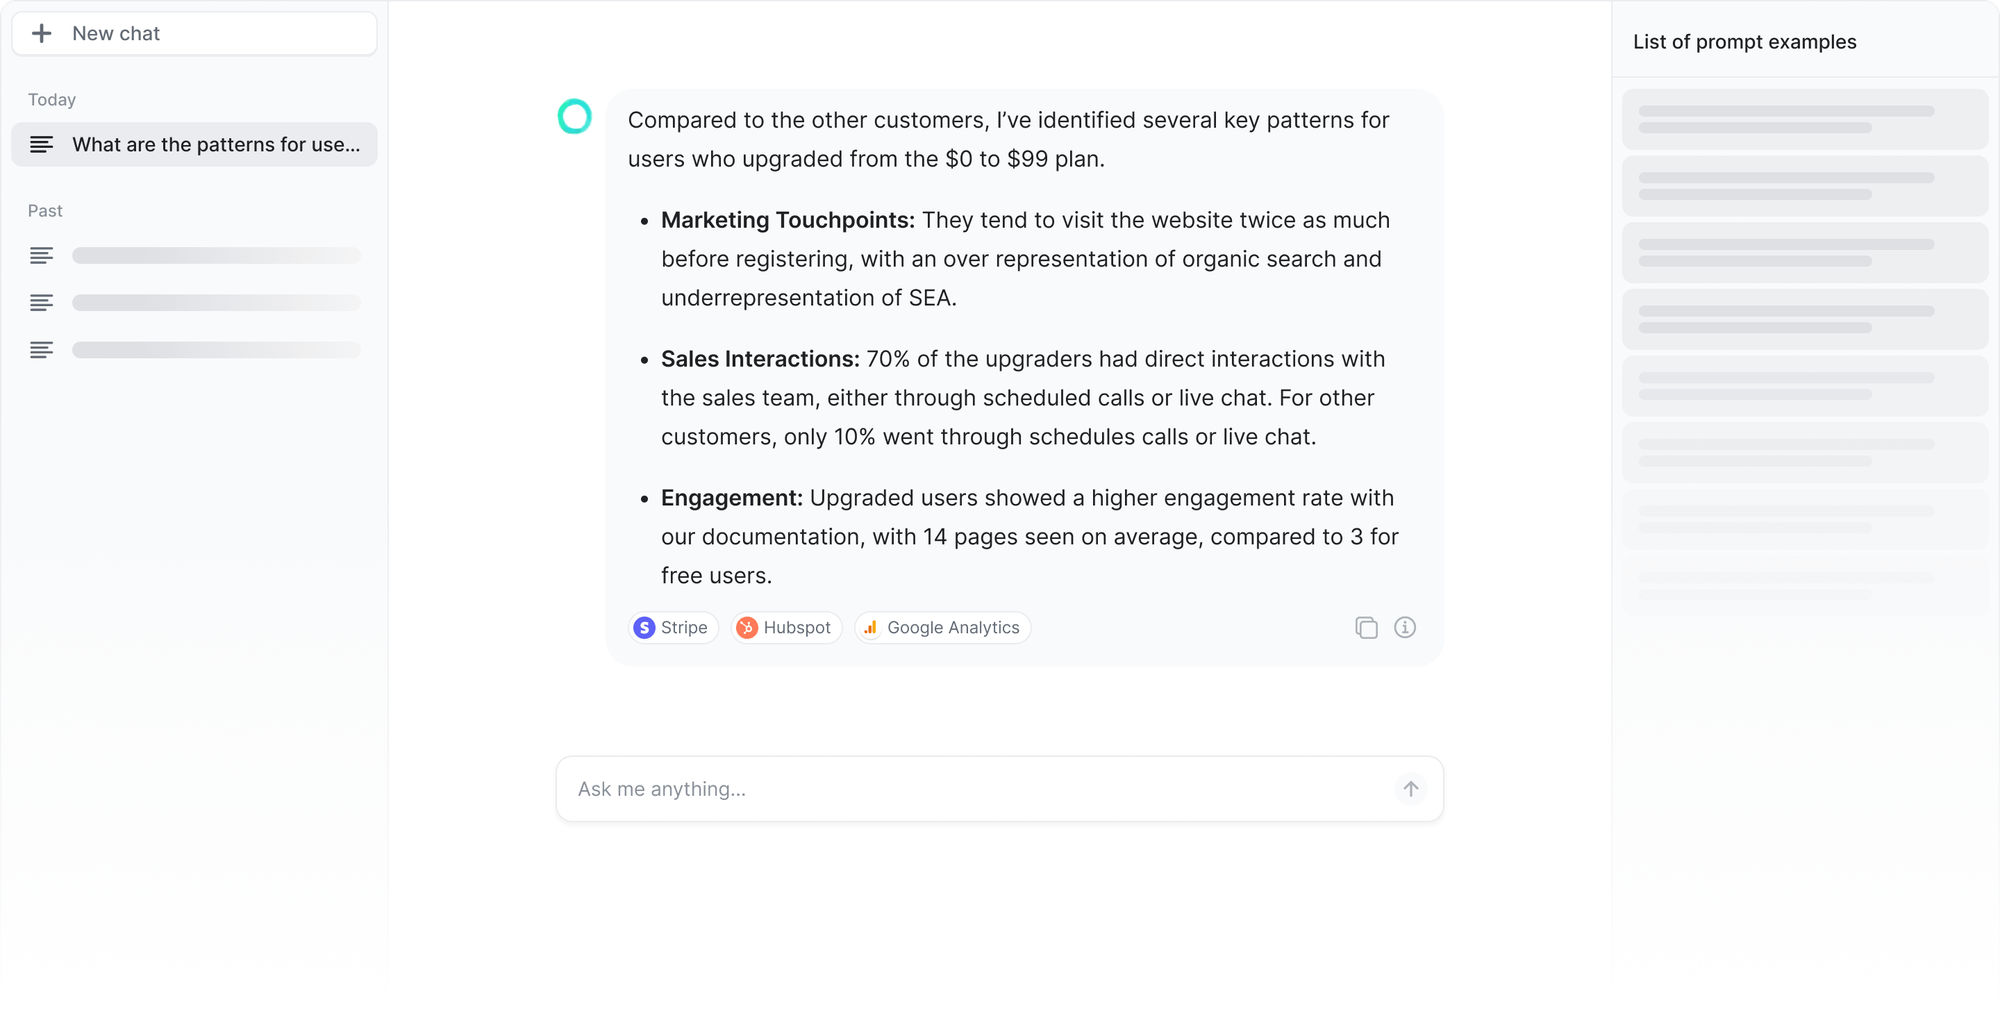Click the teal assistant avatar circle
This screenshot has width=2000, height=1011.
coord(575,117)
